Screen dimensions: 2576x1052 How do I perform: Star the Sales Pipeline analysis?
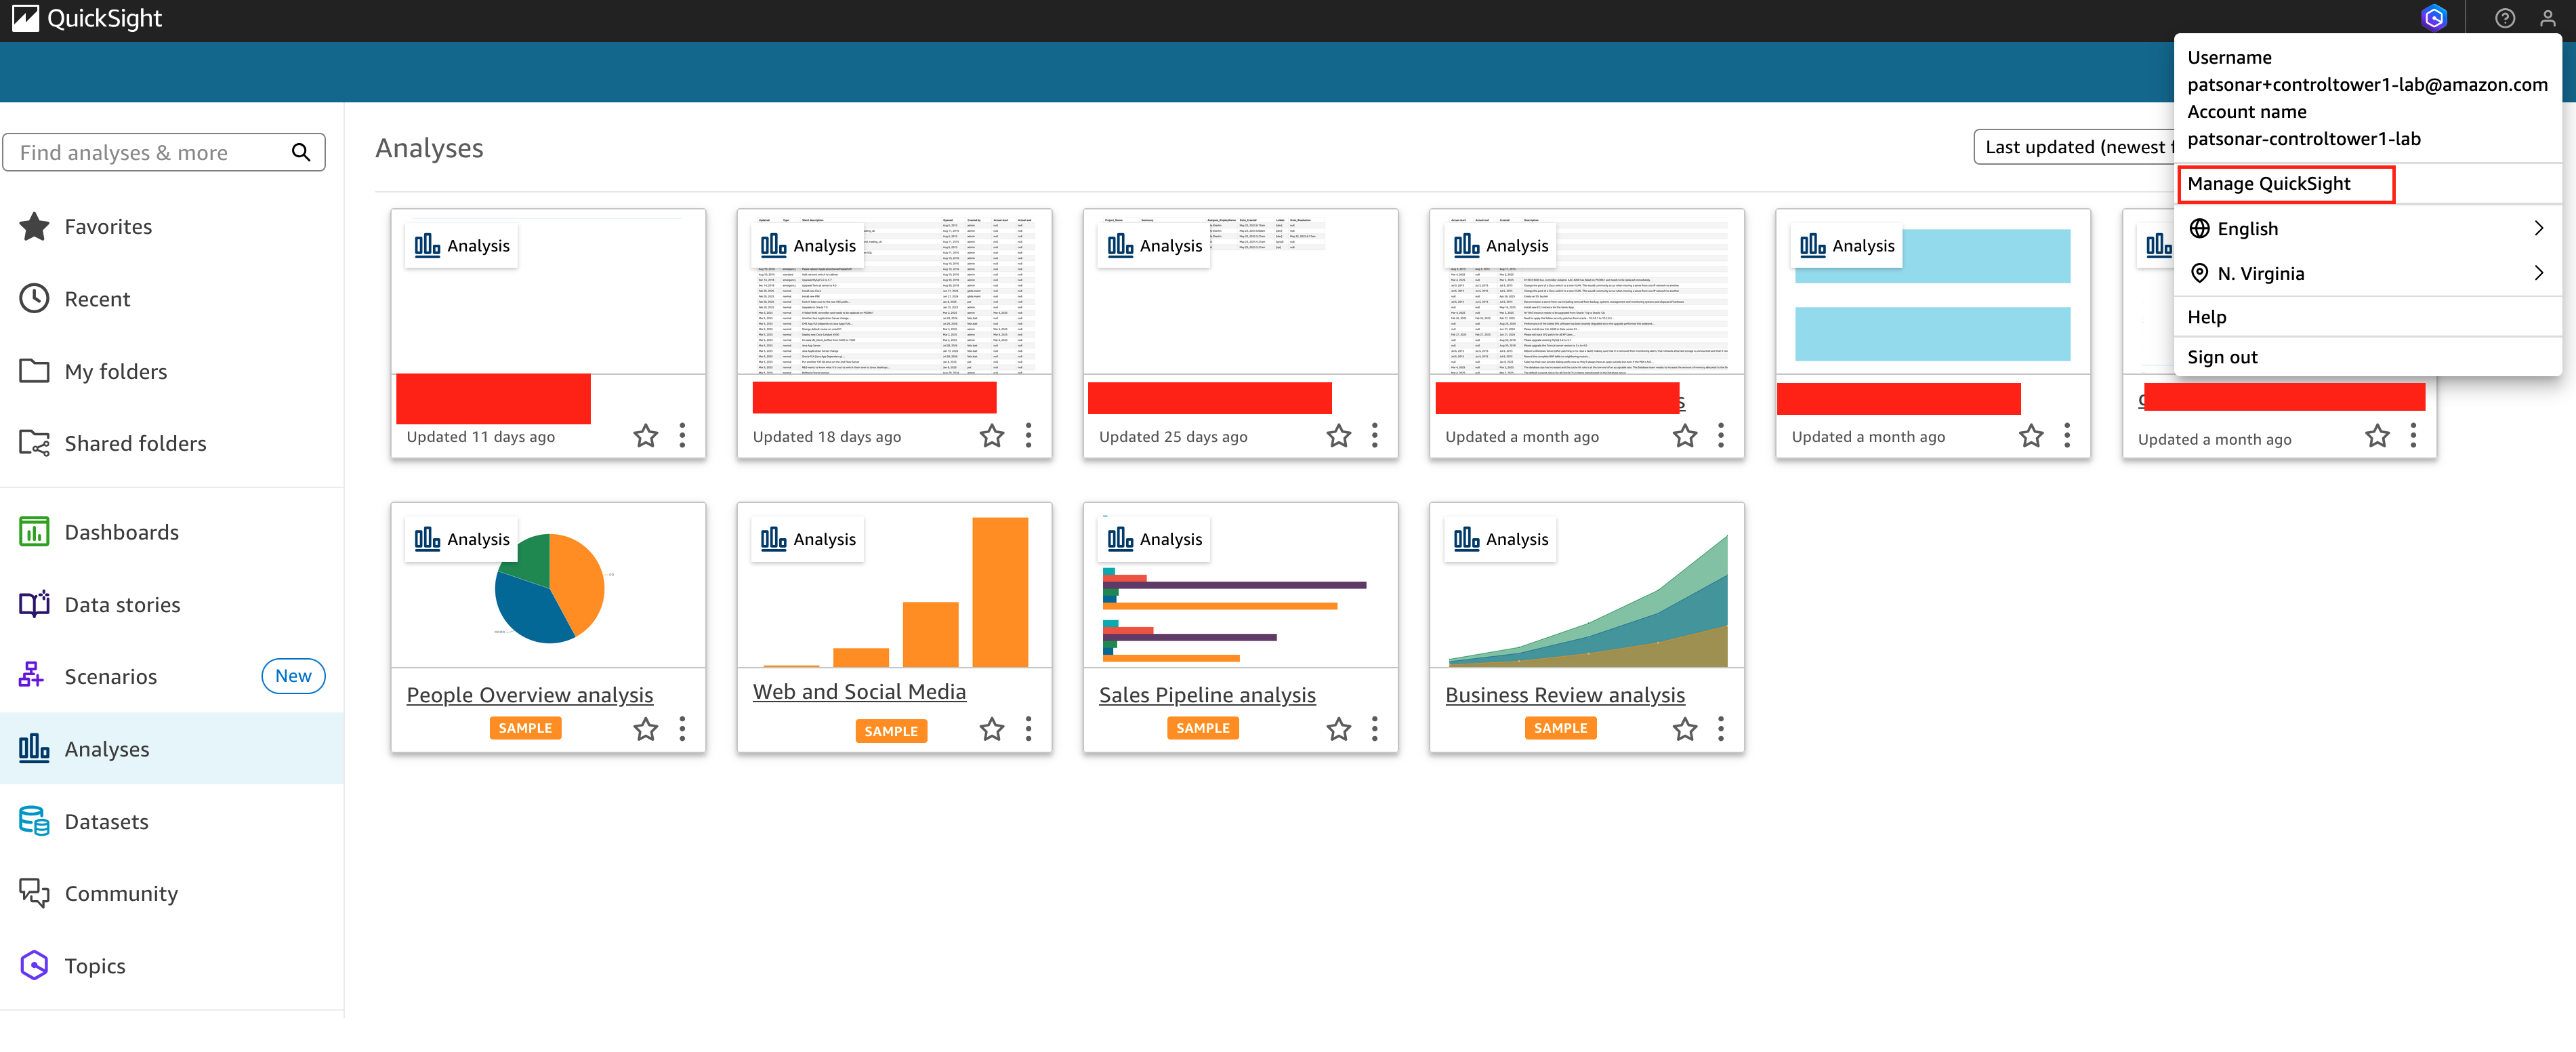[x=1338, y=729]
